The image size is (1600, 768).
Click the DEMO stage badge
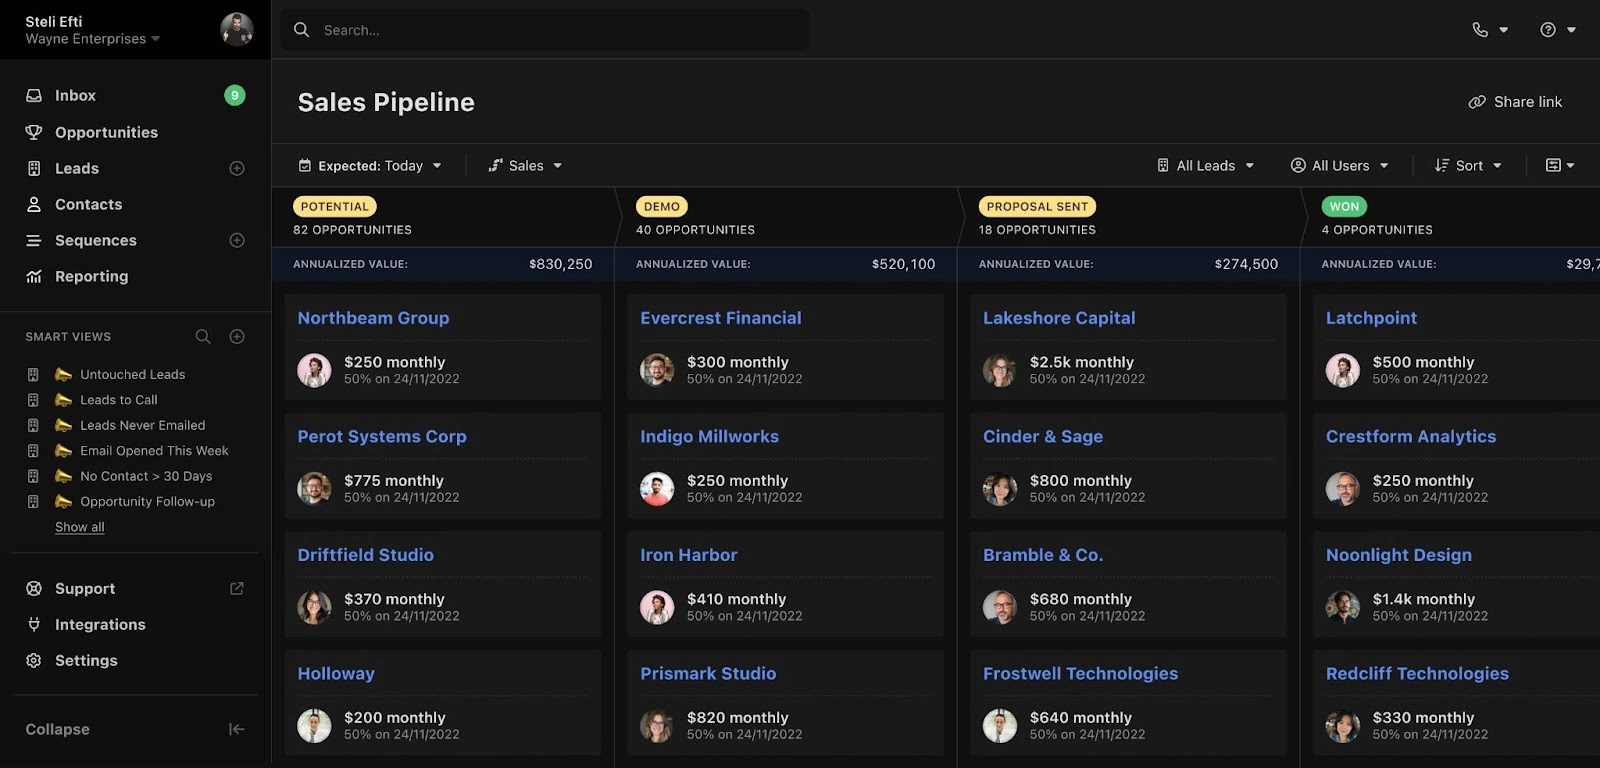[662, 207]
